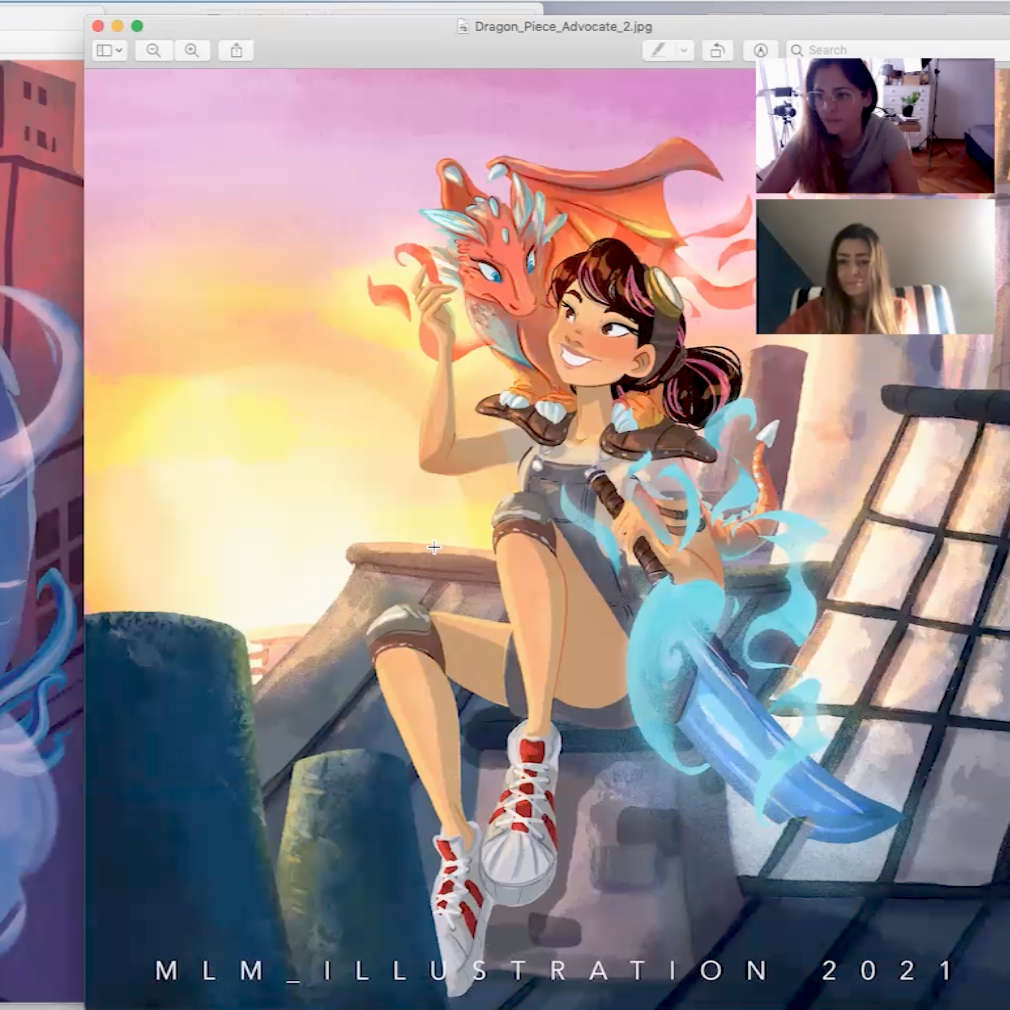The width and height of the screenshot is (1010, 1010).
Task: Minimize the Preview window with yellow button
Action: 117,26
